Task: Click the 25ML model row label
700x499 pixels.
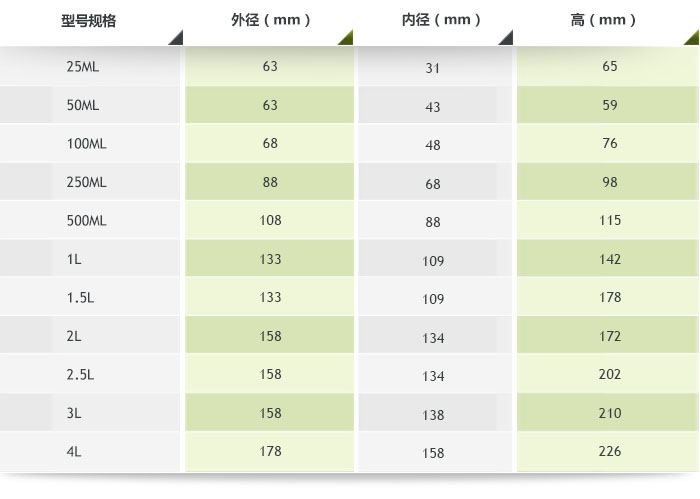Action: (x=81, y=67)
